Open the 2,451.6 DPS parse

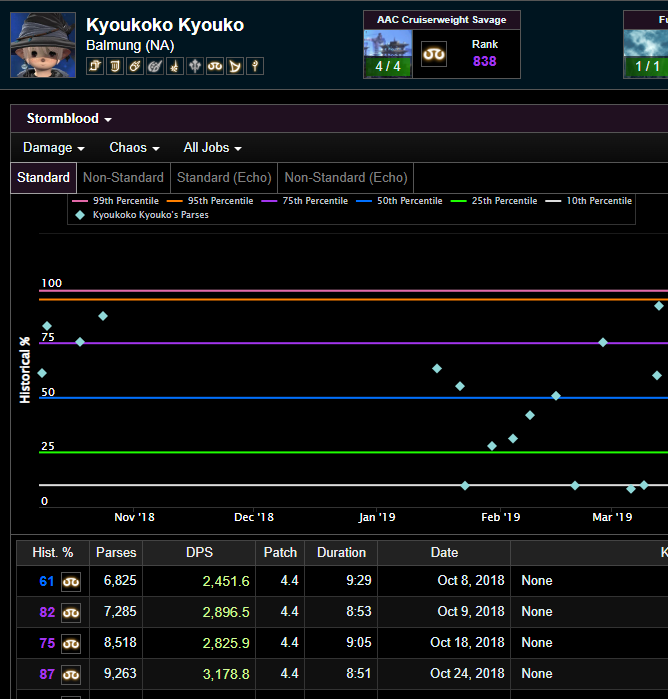226,581
